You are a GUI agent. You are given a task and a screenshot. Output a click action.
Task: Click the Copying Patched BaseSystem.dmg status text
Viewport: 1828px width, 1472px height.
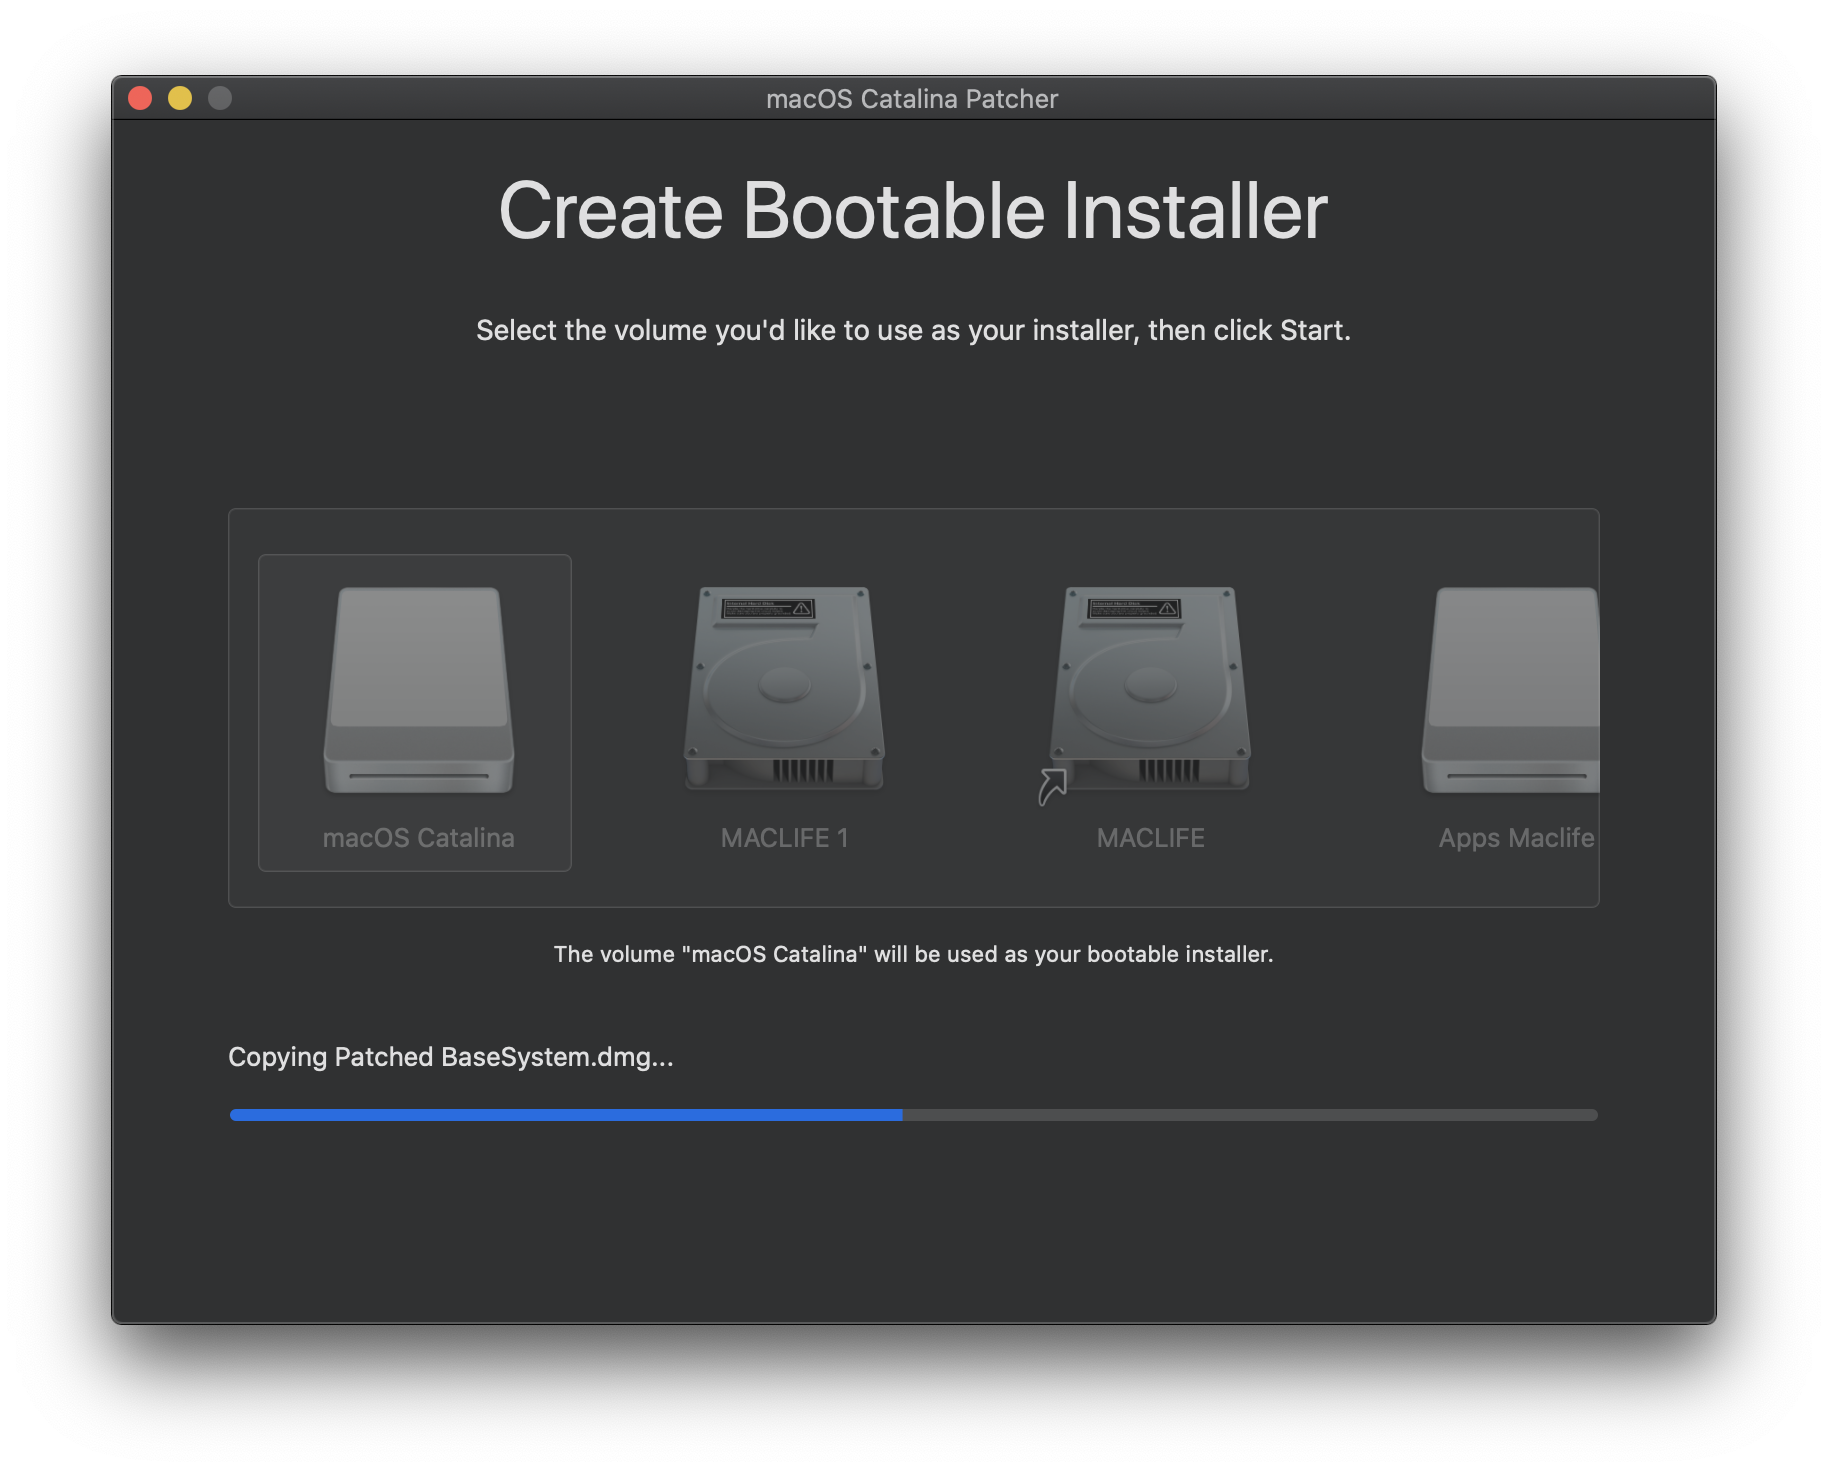pos(451,1057)
